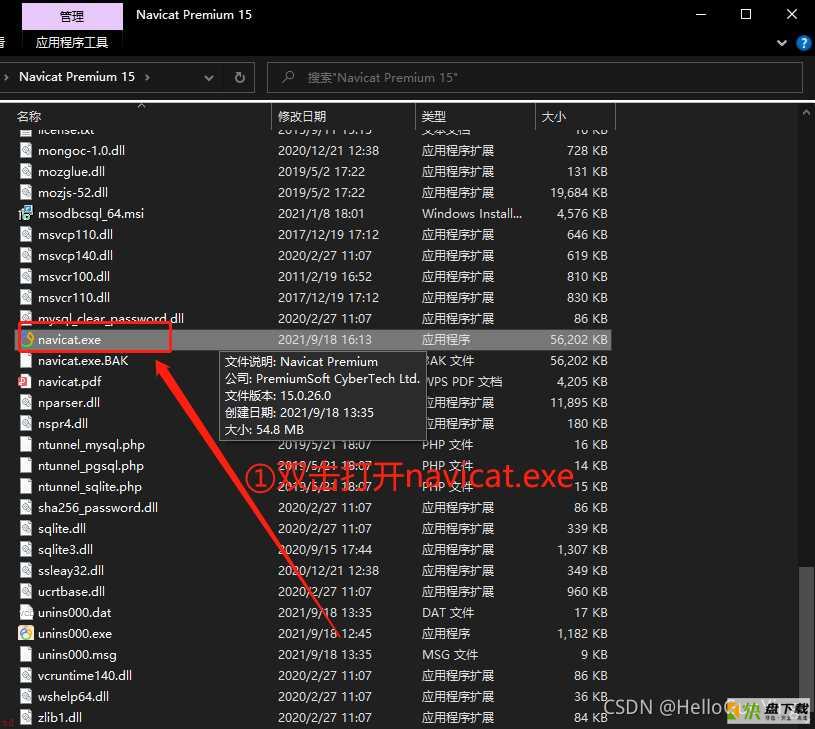Open the 应用程序工具 tab

click(72, 43)
